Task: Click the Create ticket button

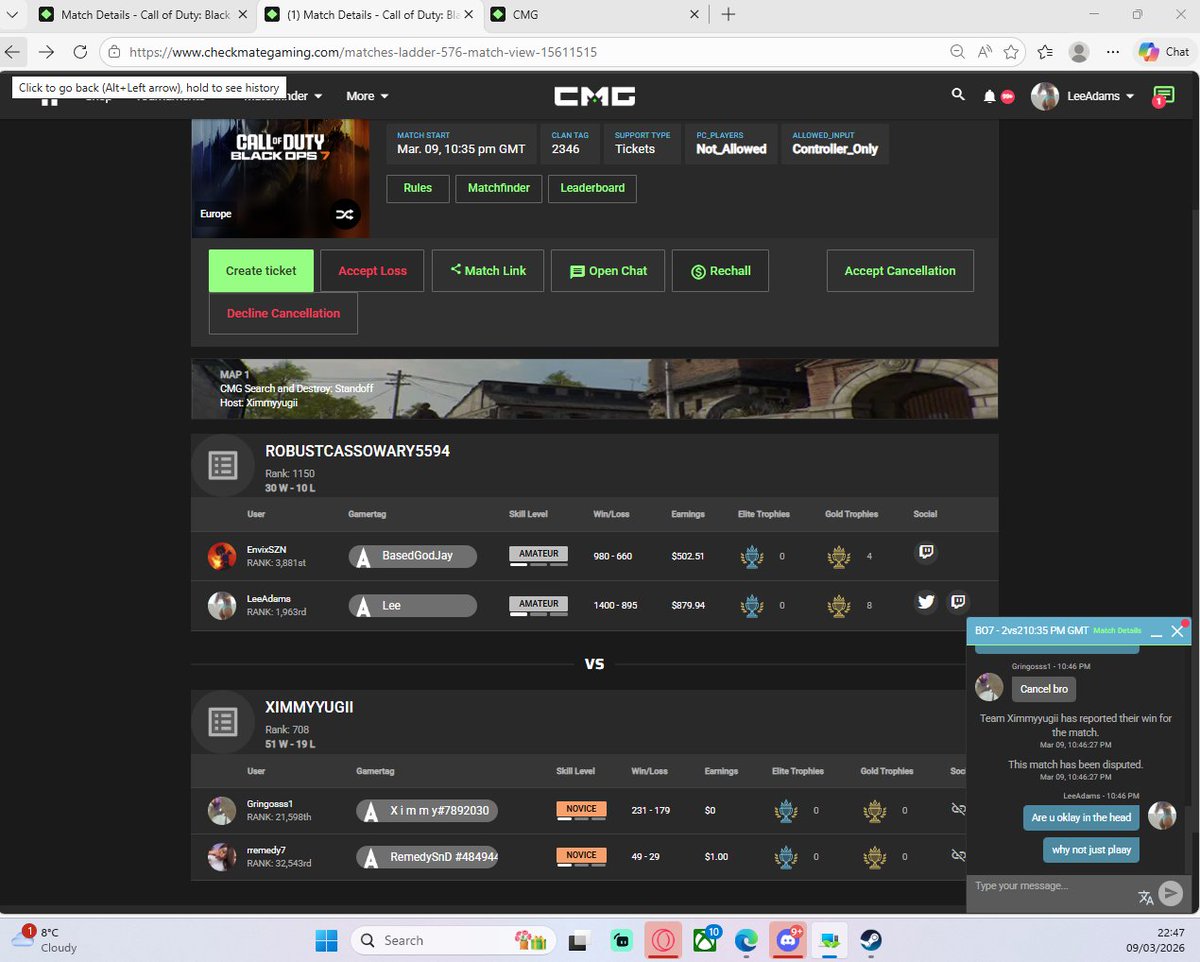Action: (x=261, y=271)
